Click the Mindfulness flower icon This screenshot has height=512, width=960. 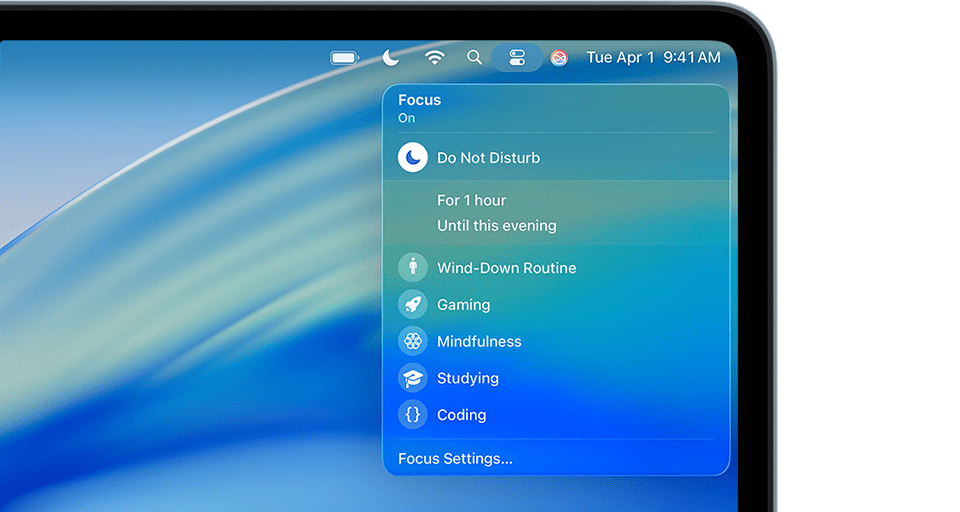coord(413,341)
